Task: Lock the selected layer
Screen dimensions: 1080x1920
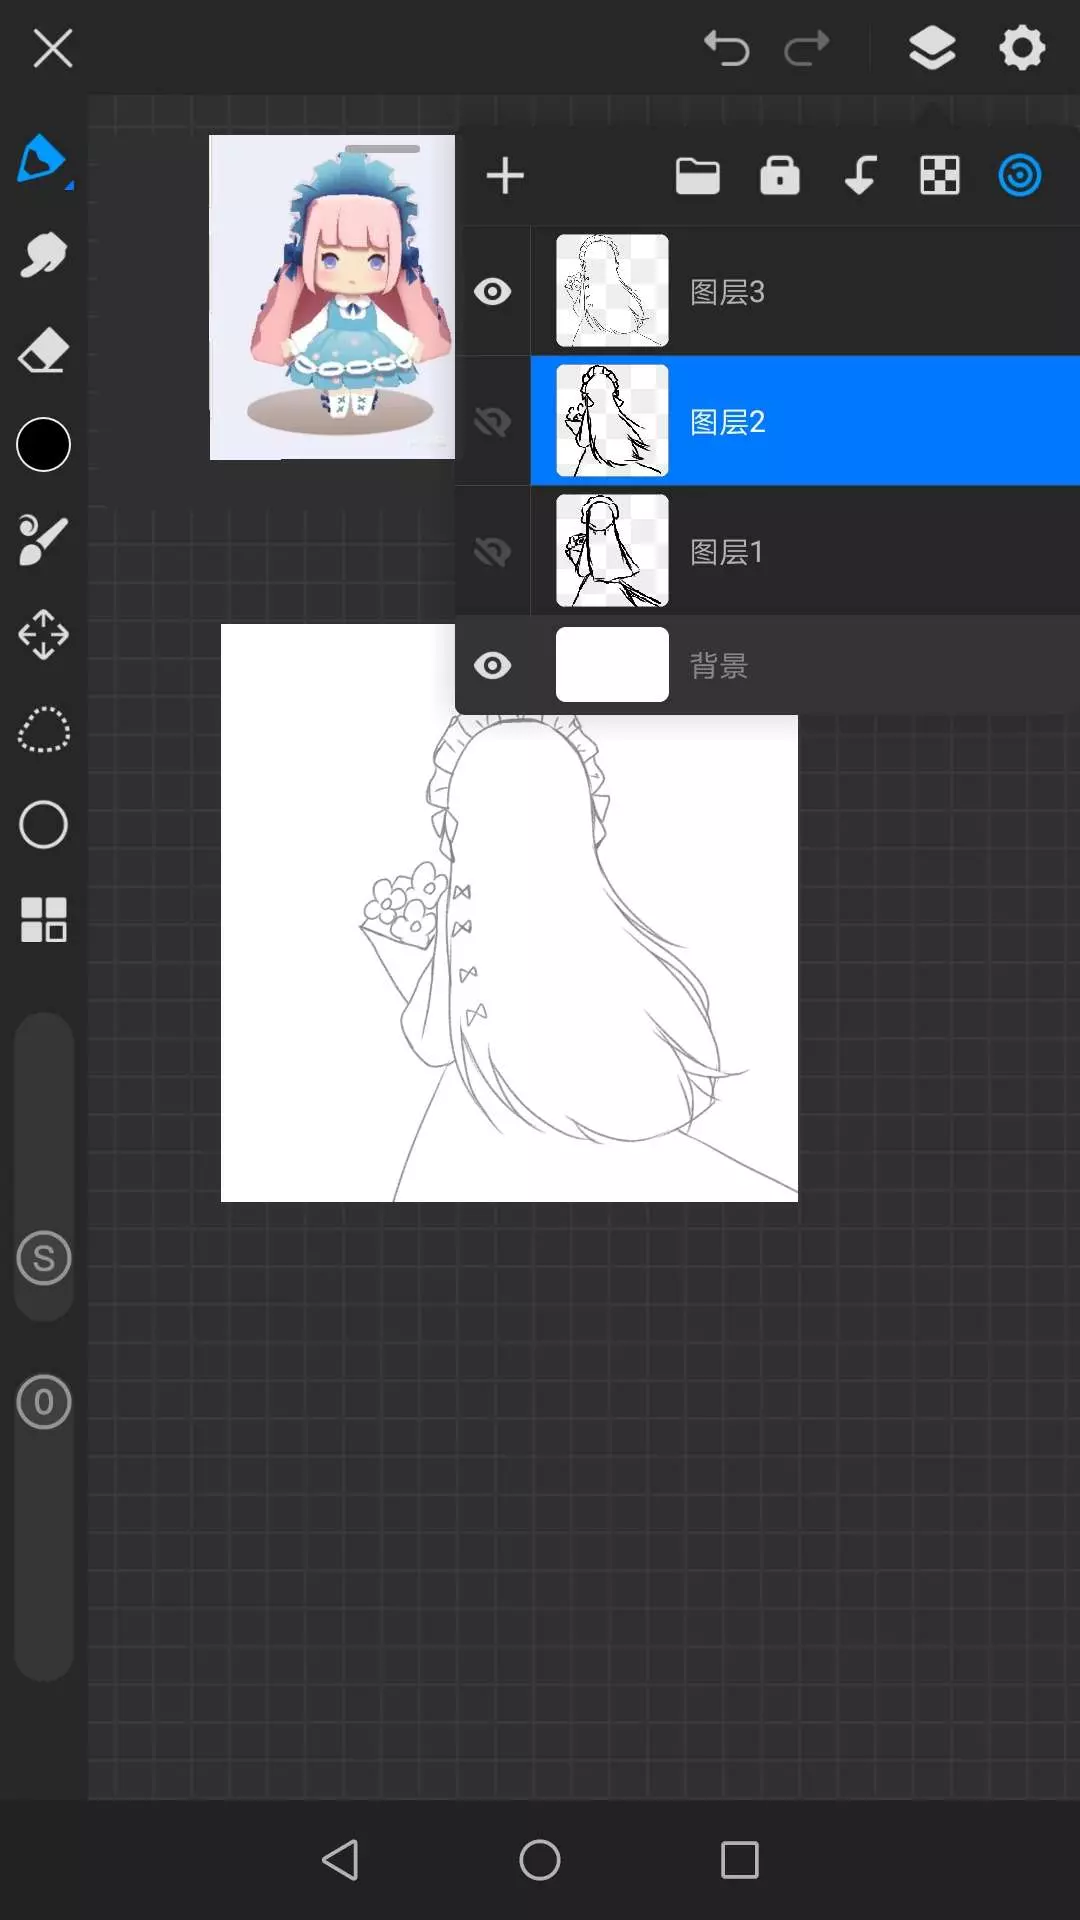Action: (x=779, y=176)
